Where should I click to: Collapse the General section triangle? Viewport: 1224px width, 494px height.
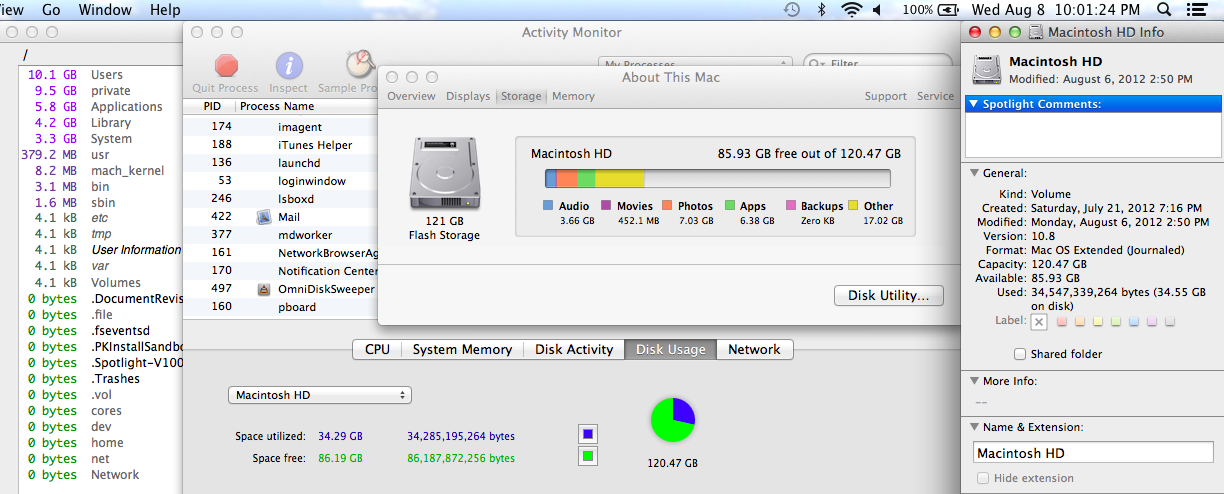pos(974,173)
